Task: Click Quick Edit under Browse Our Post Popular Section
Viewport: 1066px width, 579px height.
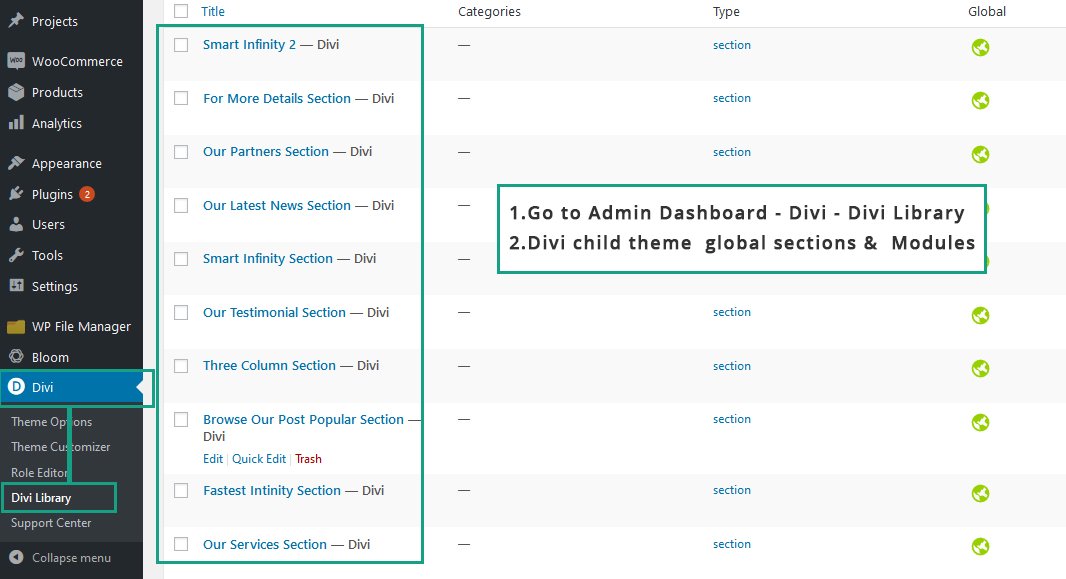Action: pos(259,459)
